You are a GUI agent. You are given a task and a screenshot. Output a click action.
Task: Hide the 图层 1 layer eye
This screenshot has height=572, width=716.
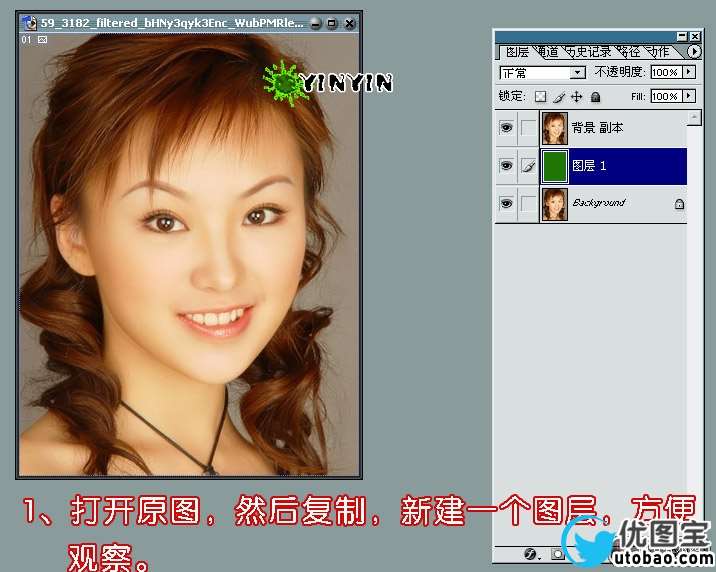tap(506, 165)
